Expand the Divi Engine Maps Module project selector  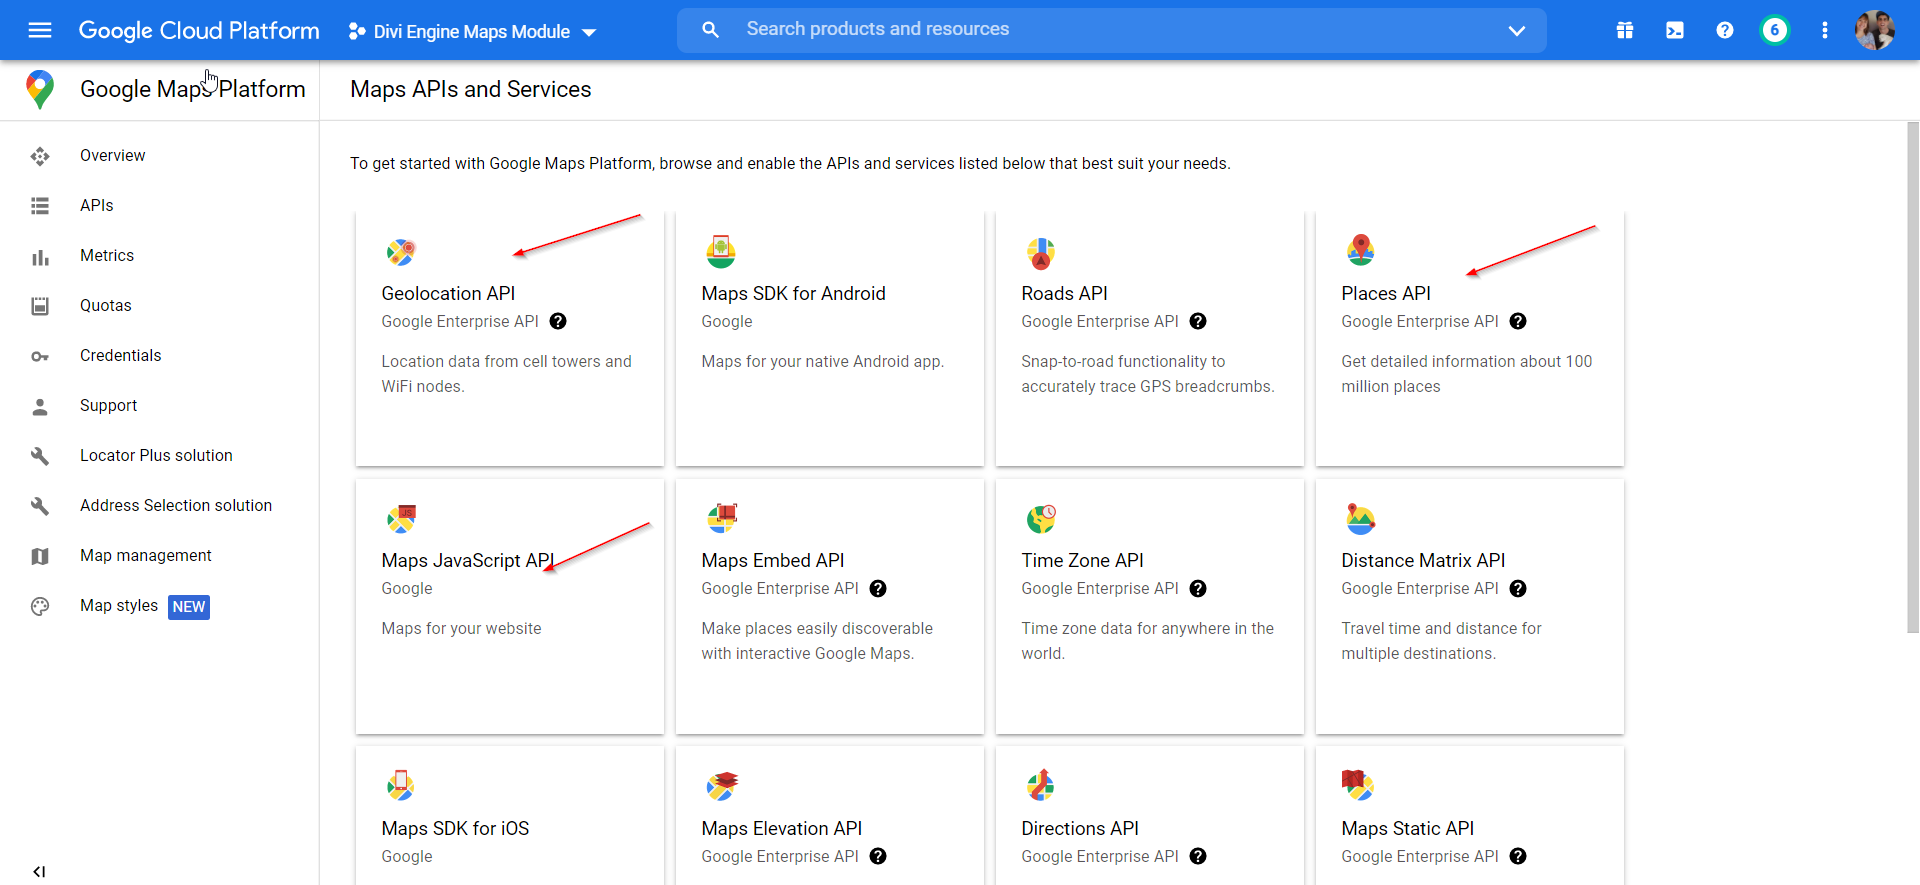(x=472, y=31)
